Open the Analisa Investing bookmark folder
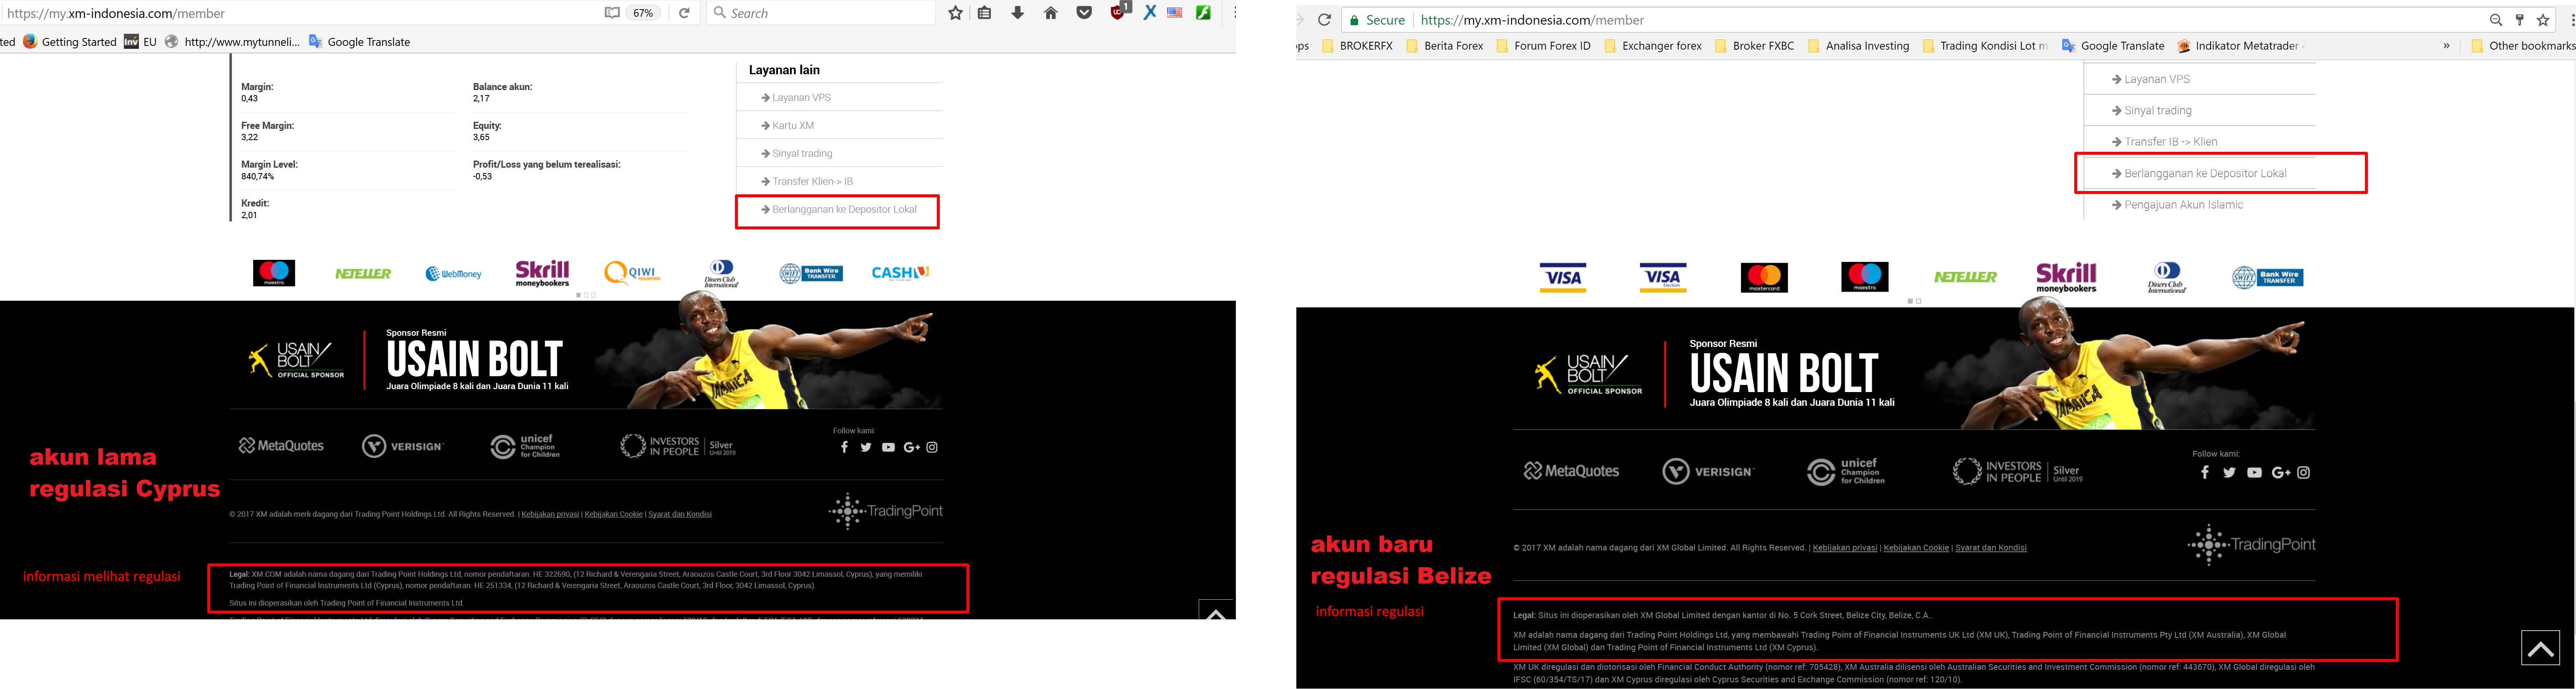 [x=1858, y=45]
